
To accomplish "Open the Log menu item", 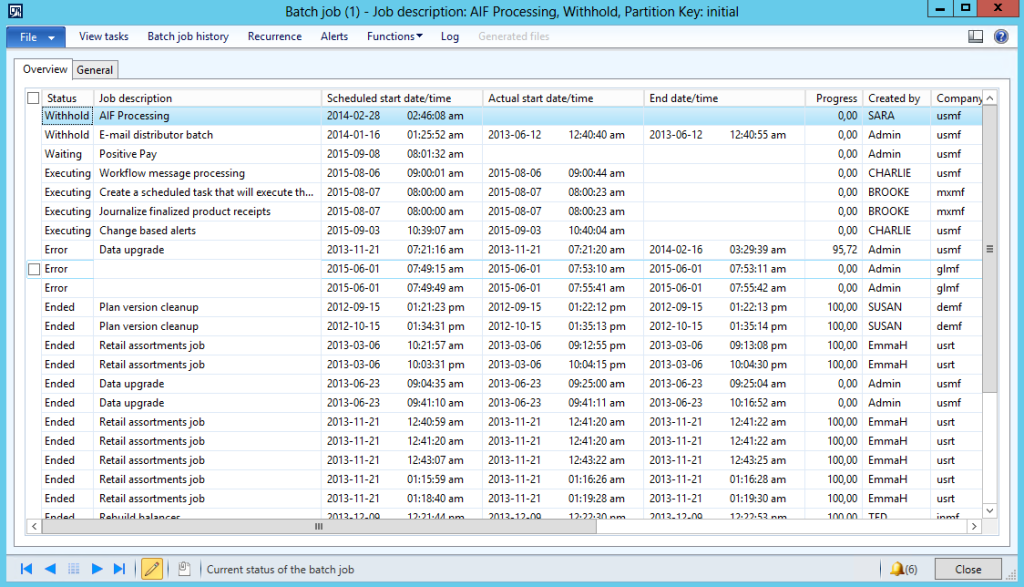I will point(449,37).
